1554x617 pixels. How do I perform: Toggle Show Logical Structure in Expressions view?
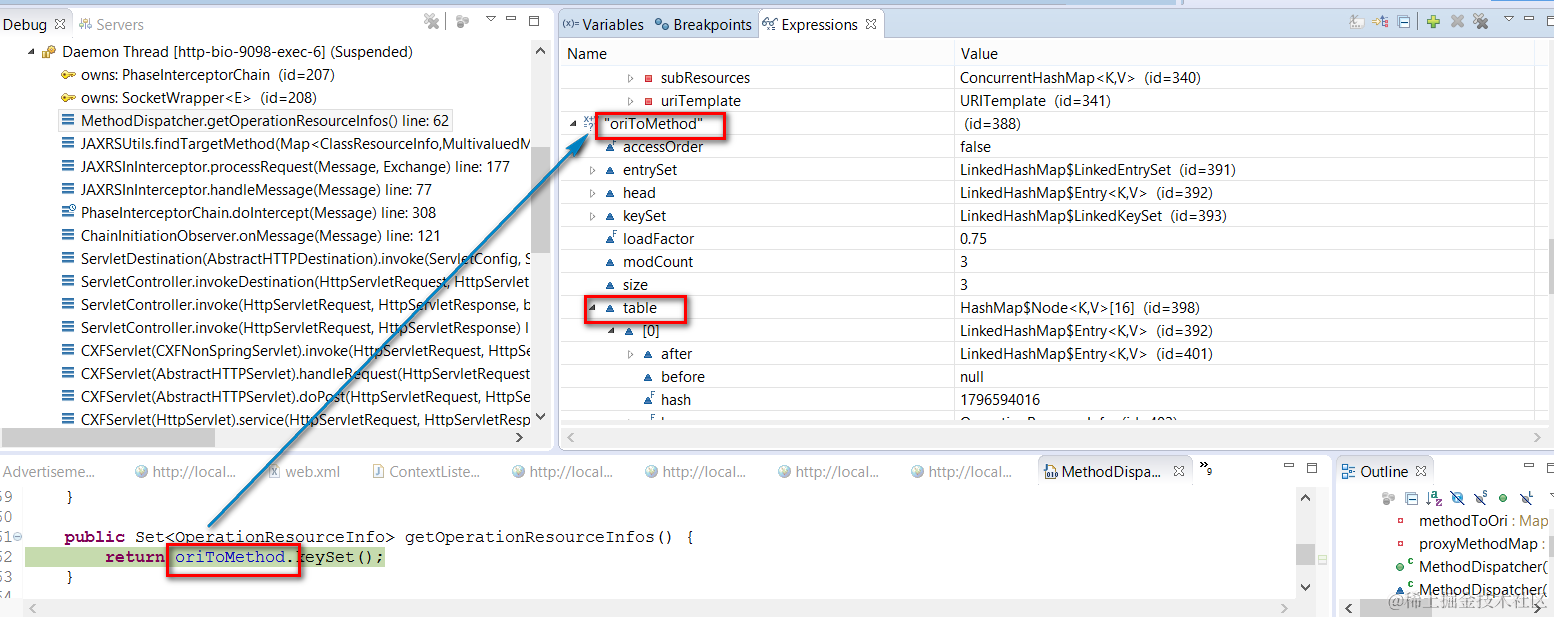pos(1380,21)
